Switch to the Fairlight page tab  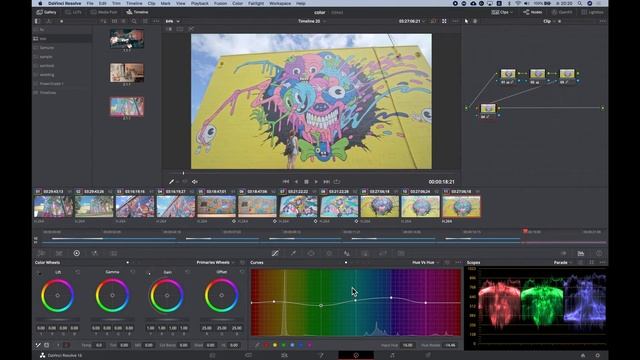pyautogui.click(x=392, y=355)
